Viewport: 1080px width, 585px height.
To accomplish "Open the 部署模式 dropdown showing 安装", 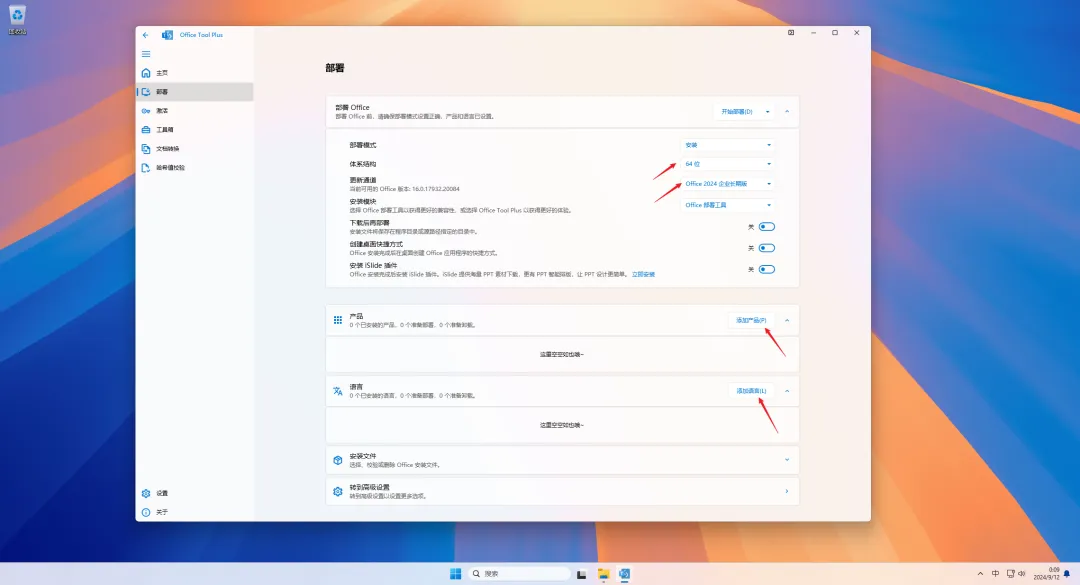I will pos(728,145).
